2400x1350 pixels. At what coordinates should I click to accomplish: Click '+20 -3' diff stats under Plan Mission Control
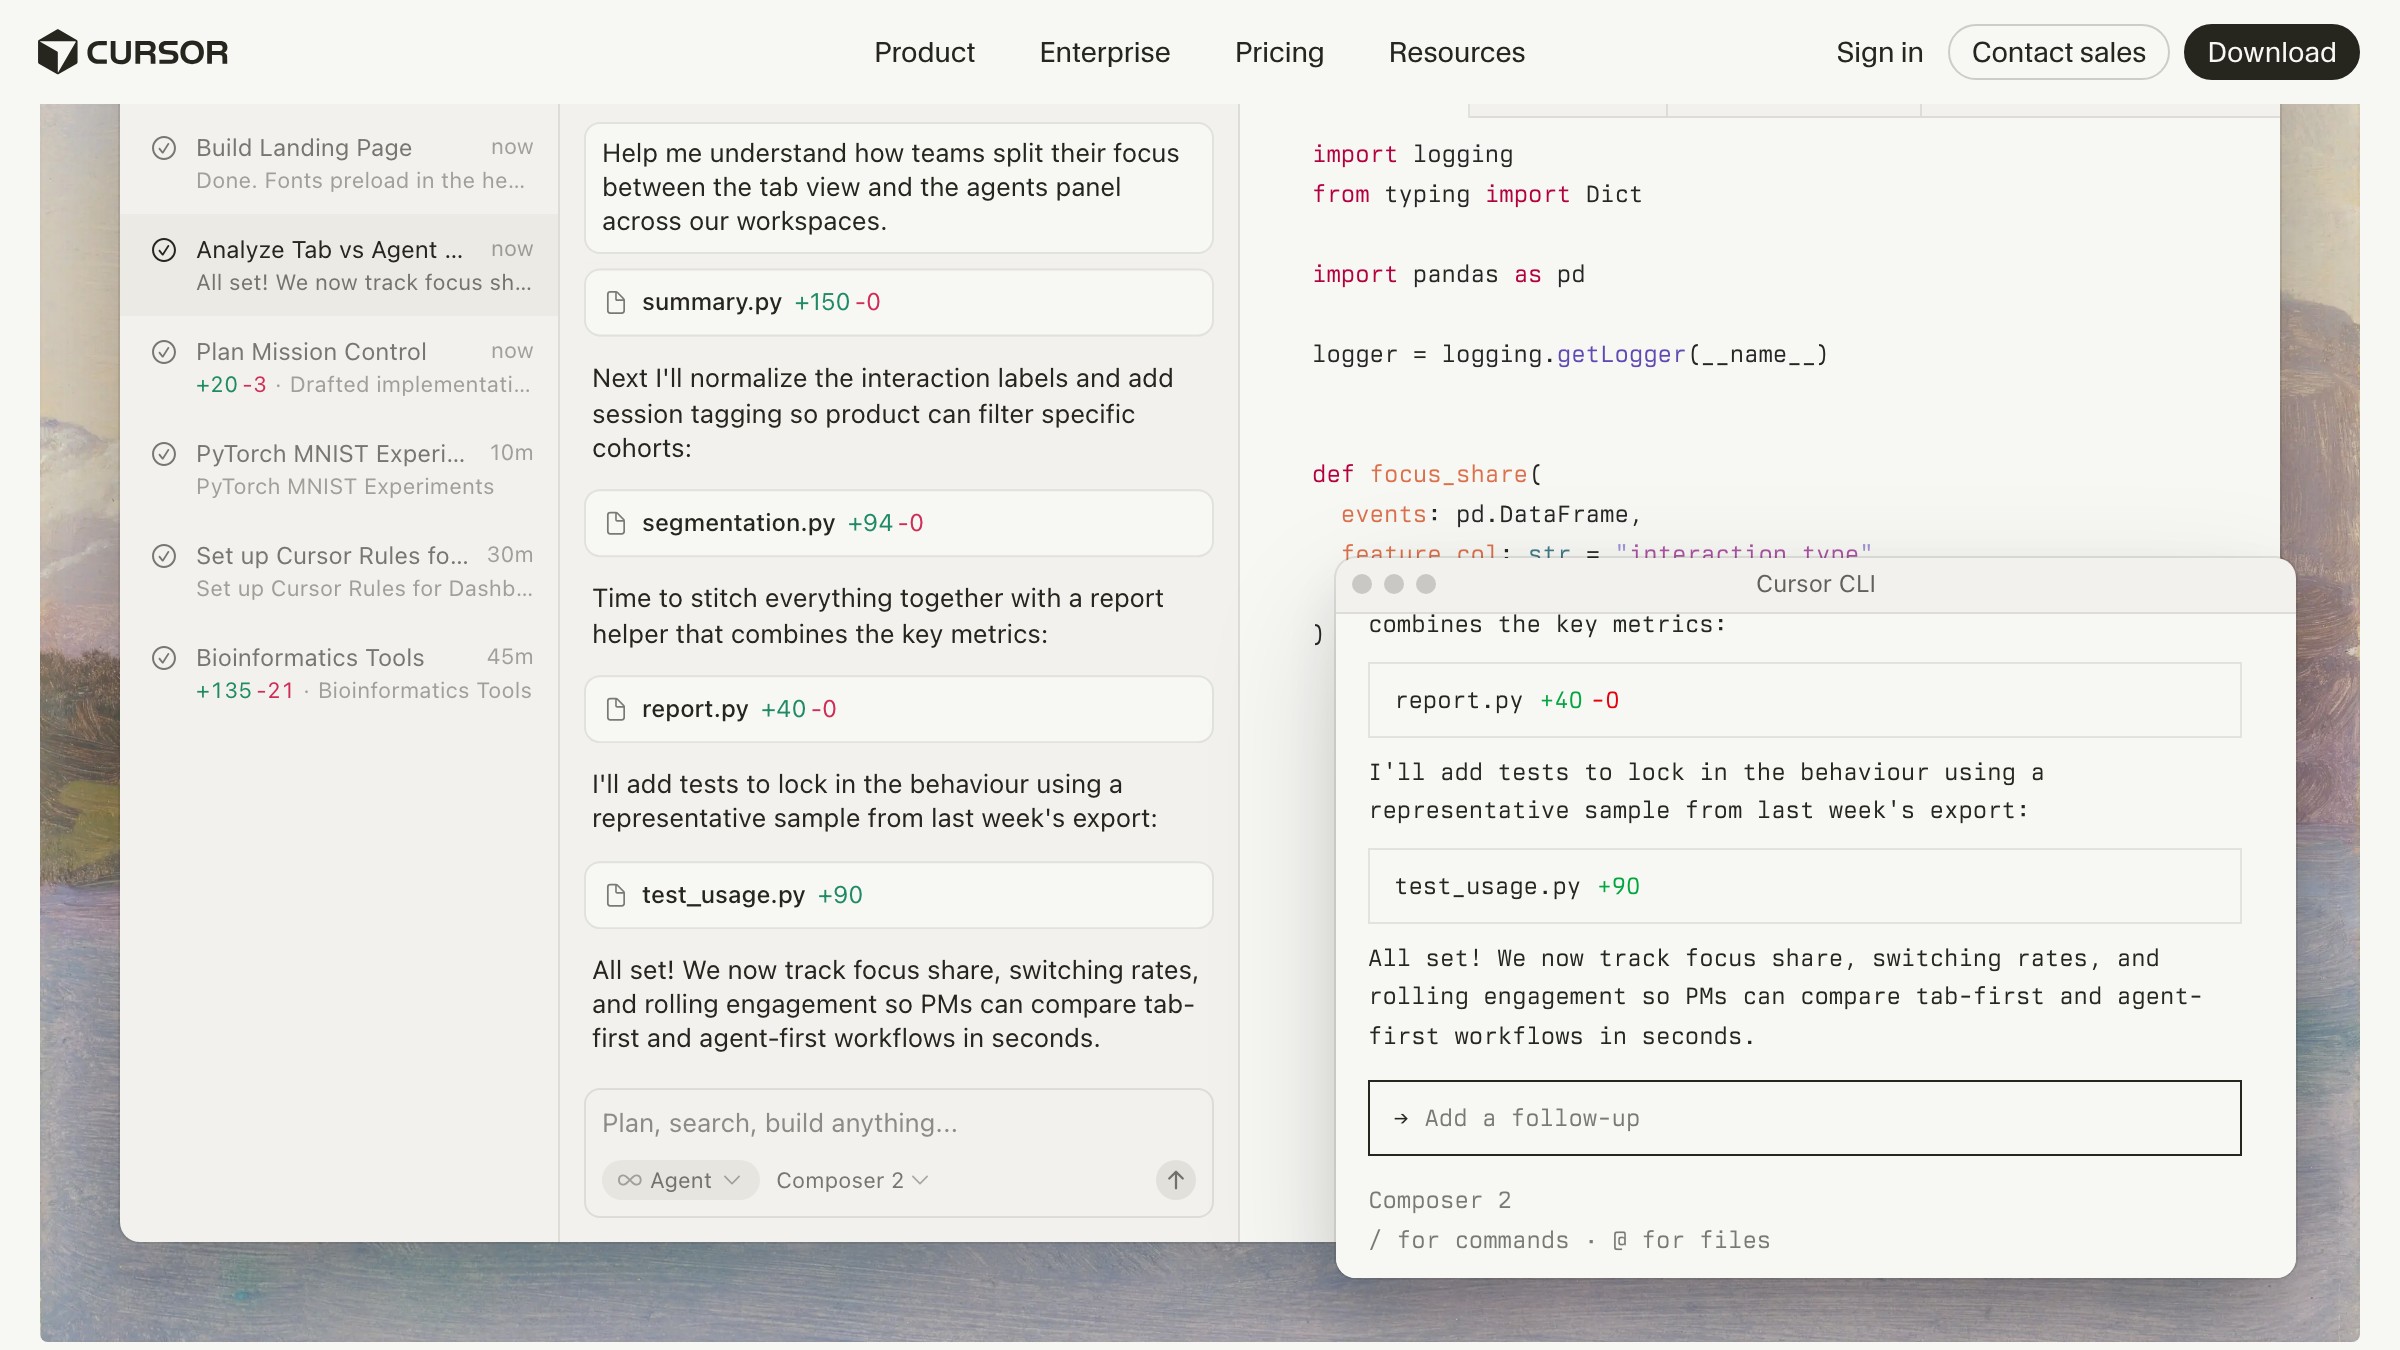[231, 385]
